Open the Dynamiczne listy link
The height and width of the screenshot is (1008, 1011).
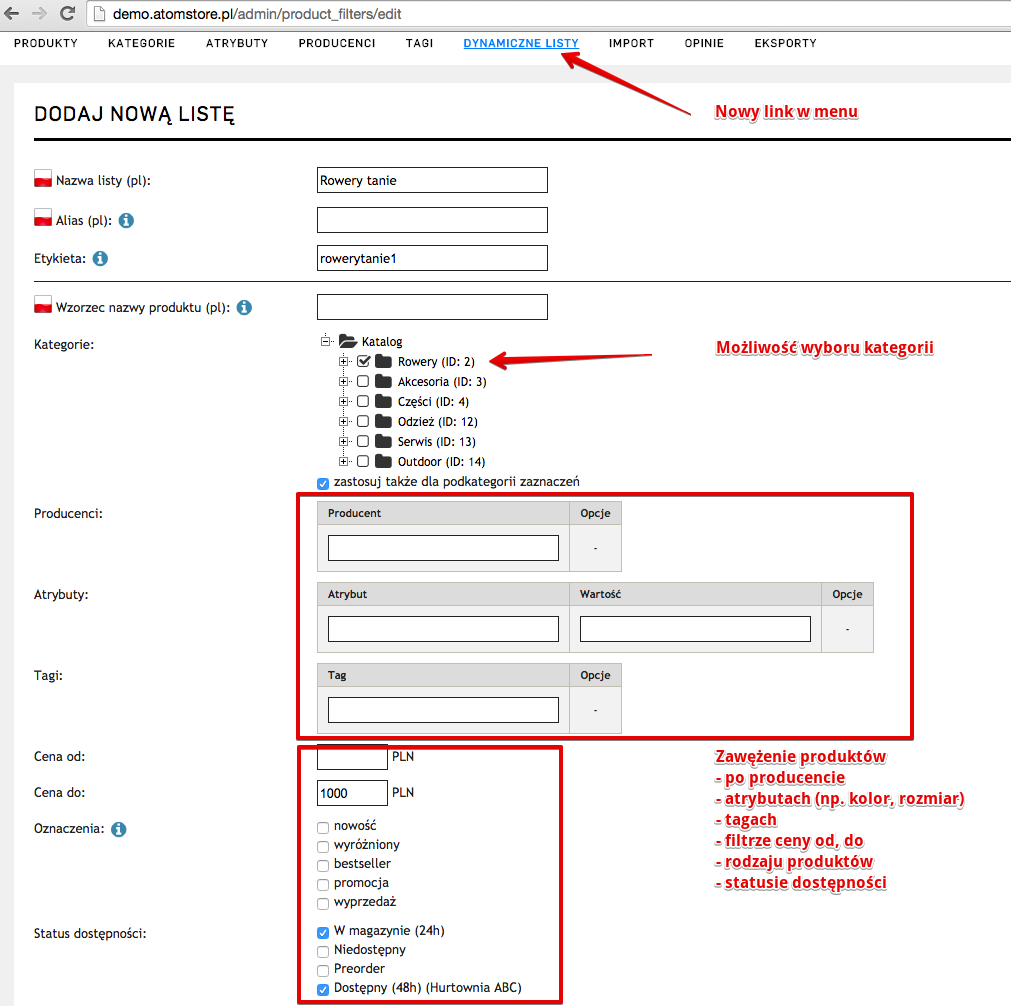click(521, 44)
